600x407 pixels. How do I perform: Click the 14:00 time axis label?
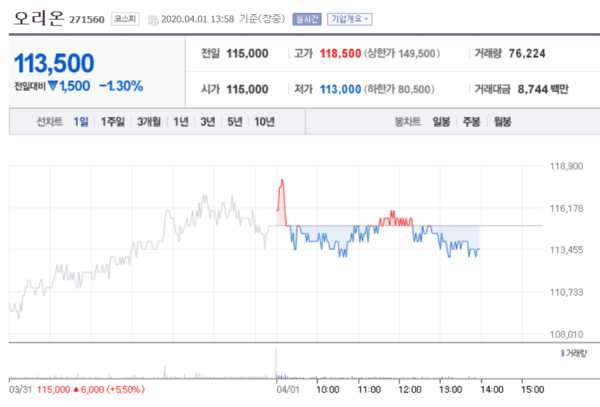[492, 389]
